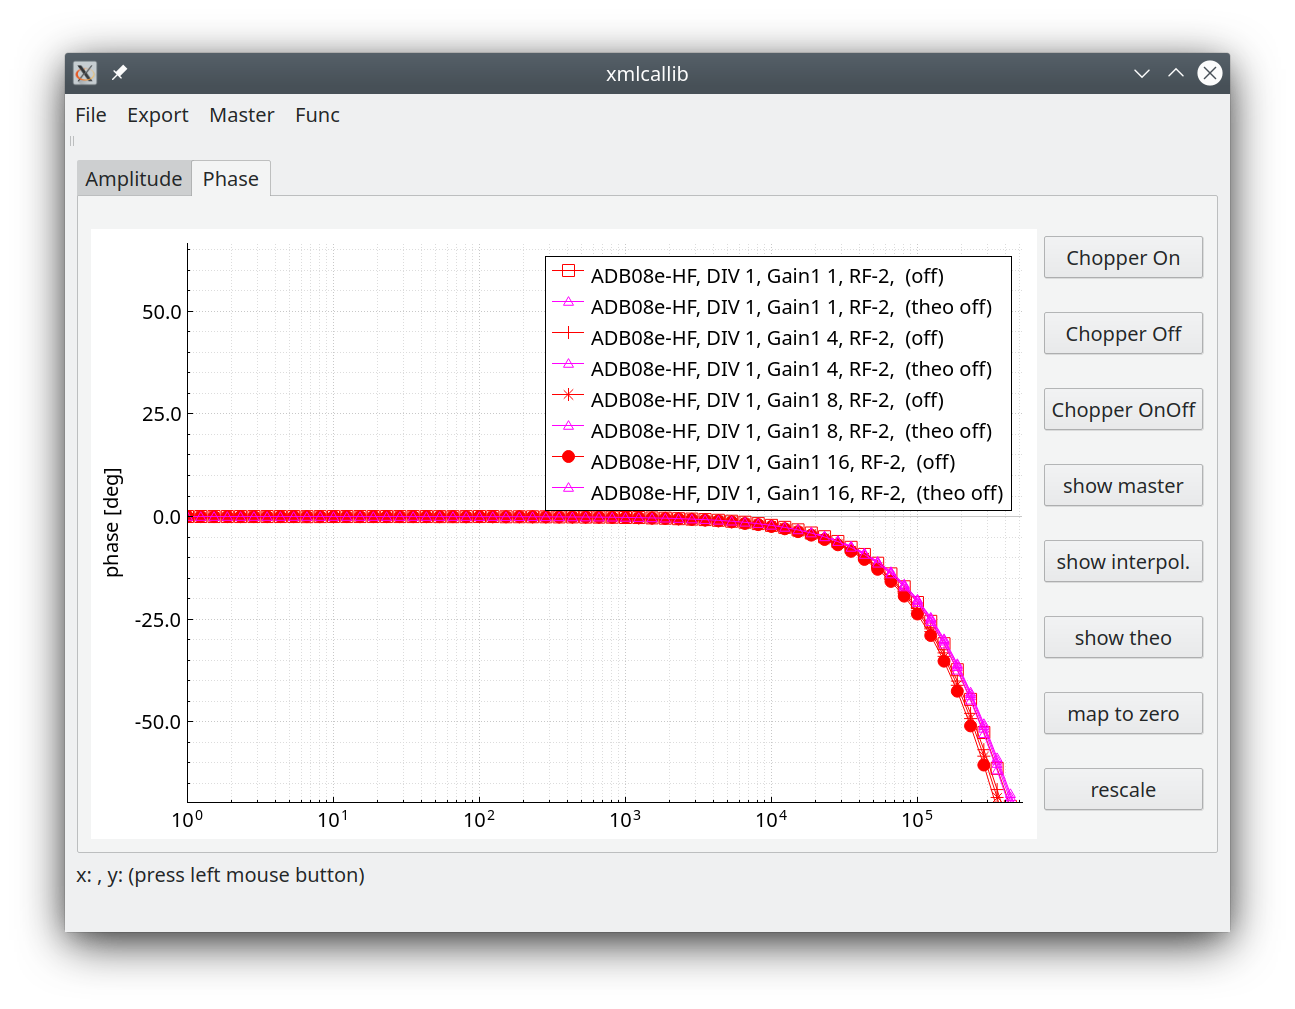The height and width of the screenshot is (1009, 1295).
Task: Click the red asterisk marker for Gain1 8 (off)
Action: click(568, 394)
